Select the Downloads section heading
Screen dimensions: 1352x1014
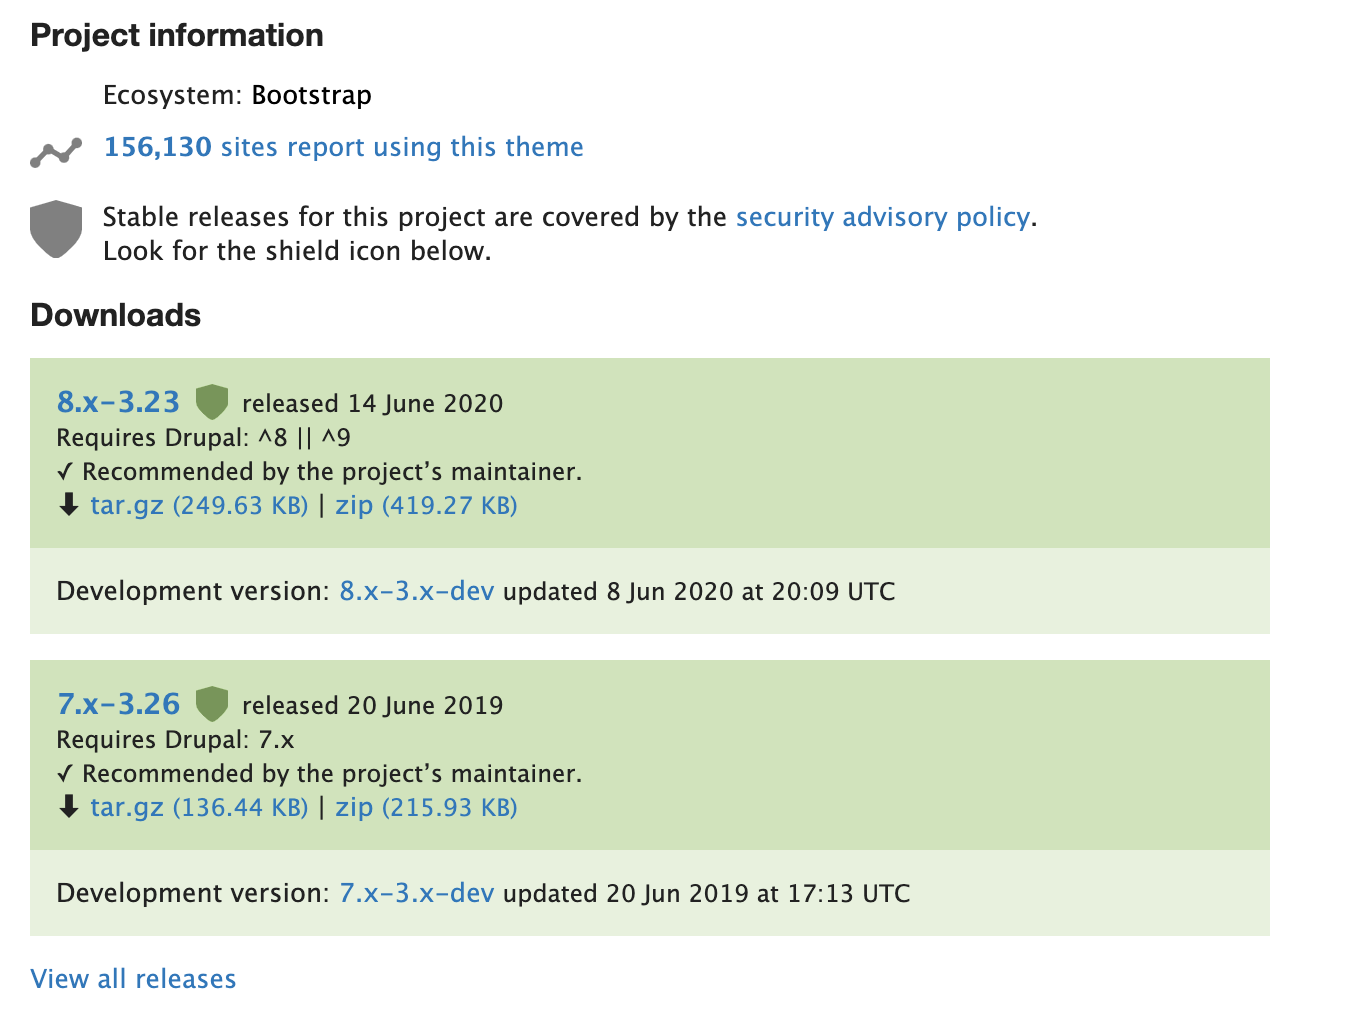click(115, 314)
